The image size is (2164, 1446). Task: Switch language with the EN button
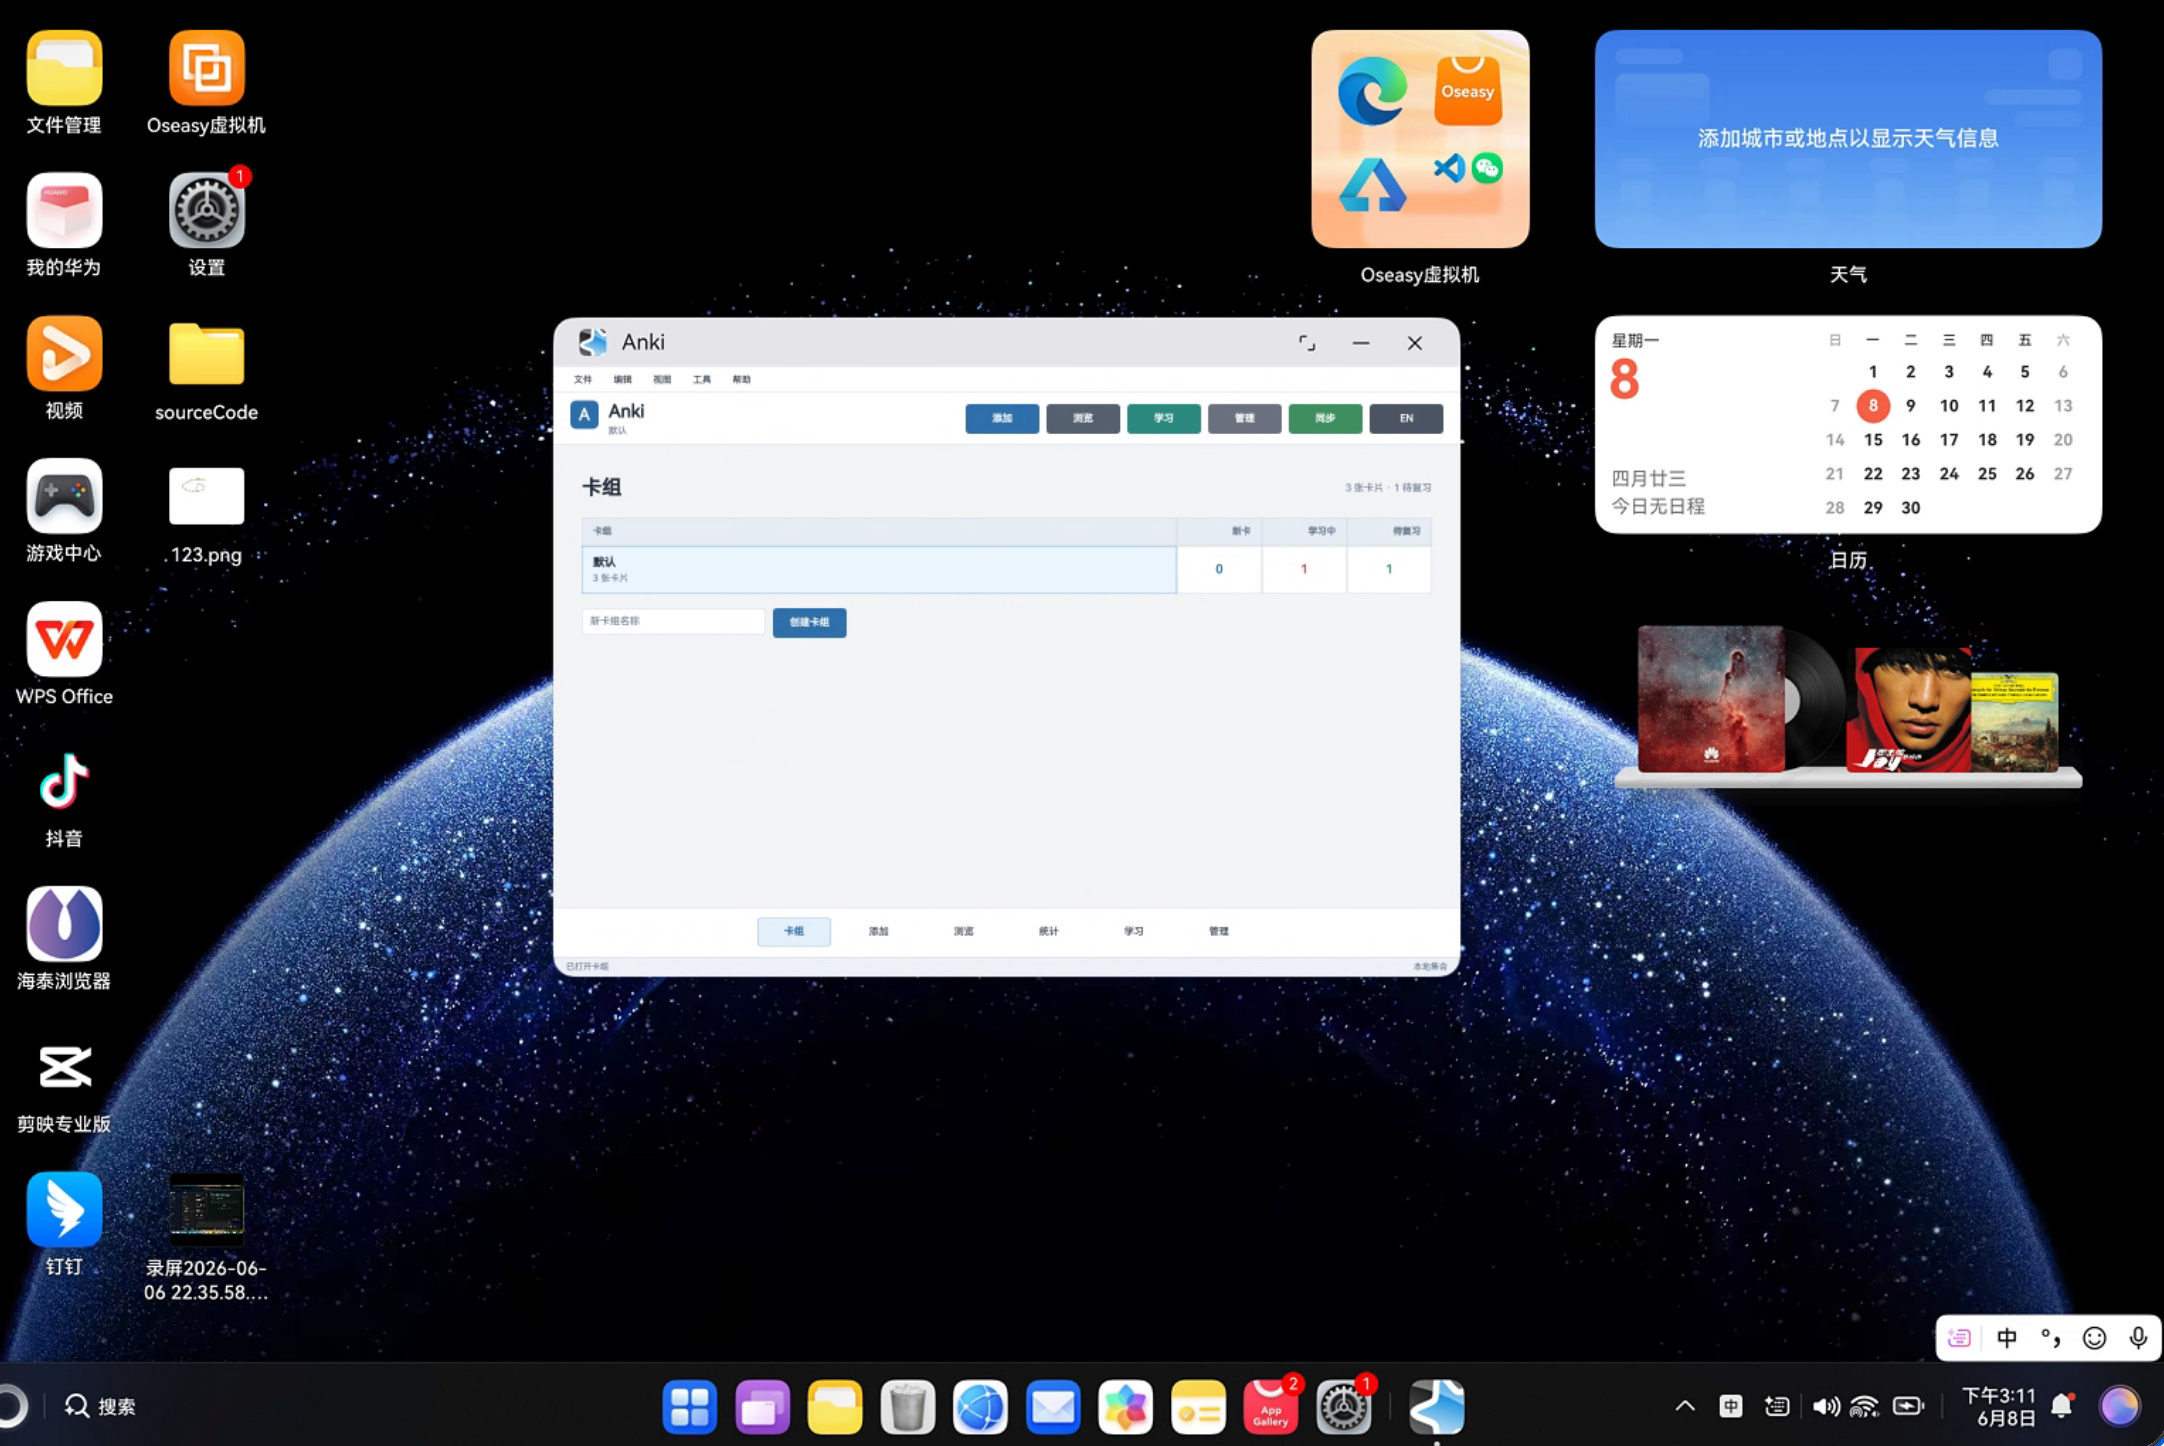tap(1406, 418)
